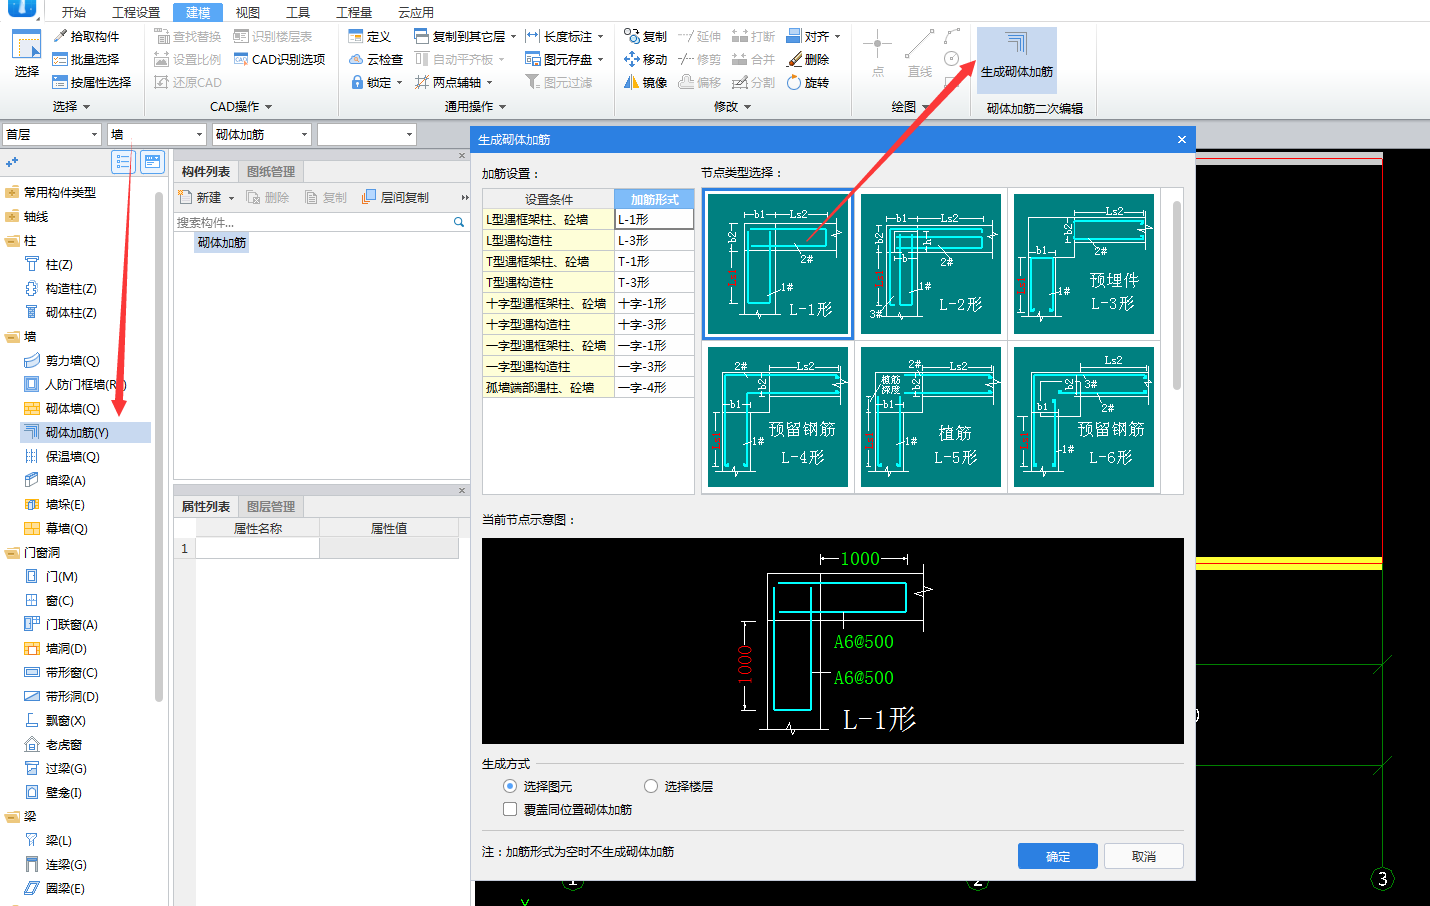Screen dimensions: 1430x906
Task: Click the large 选择 tool
Action: (26, 55)
